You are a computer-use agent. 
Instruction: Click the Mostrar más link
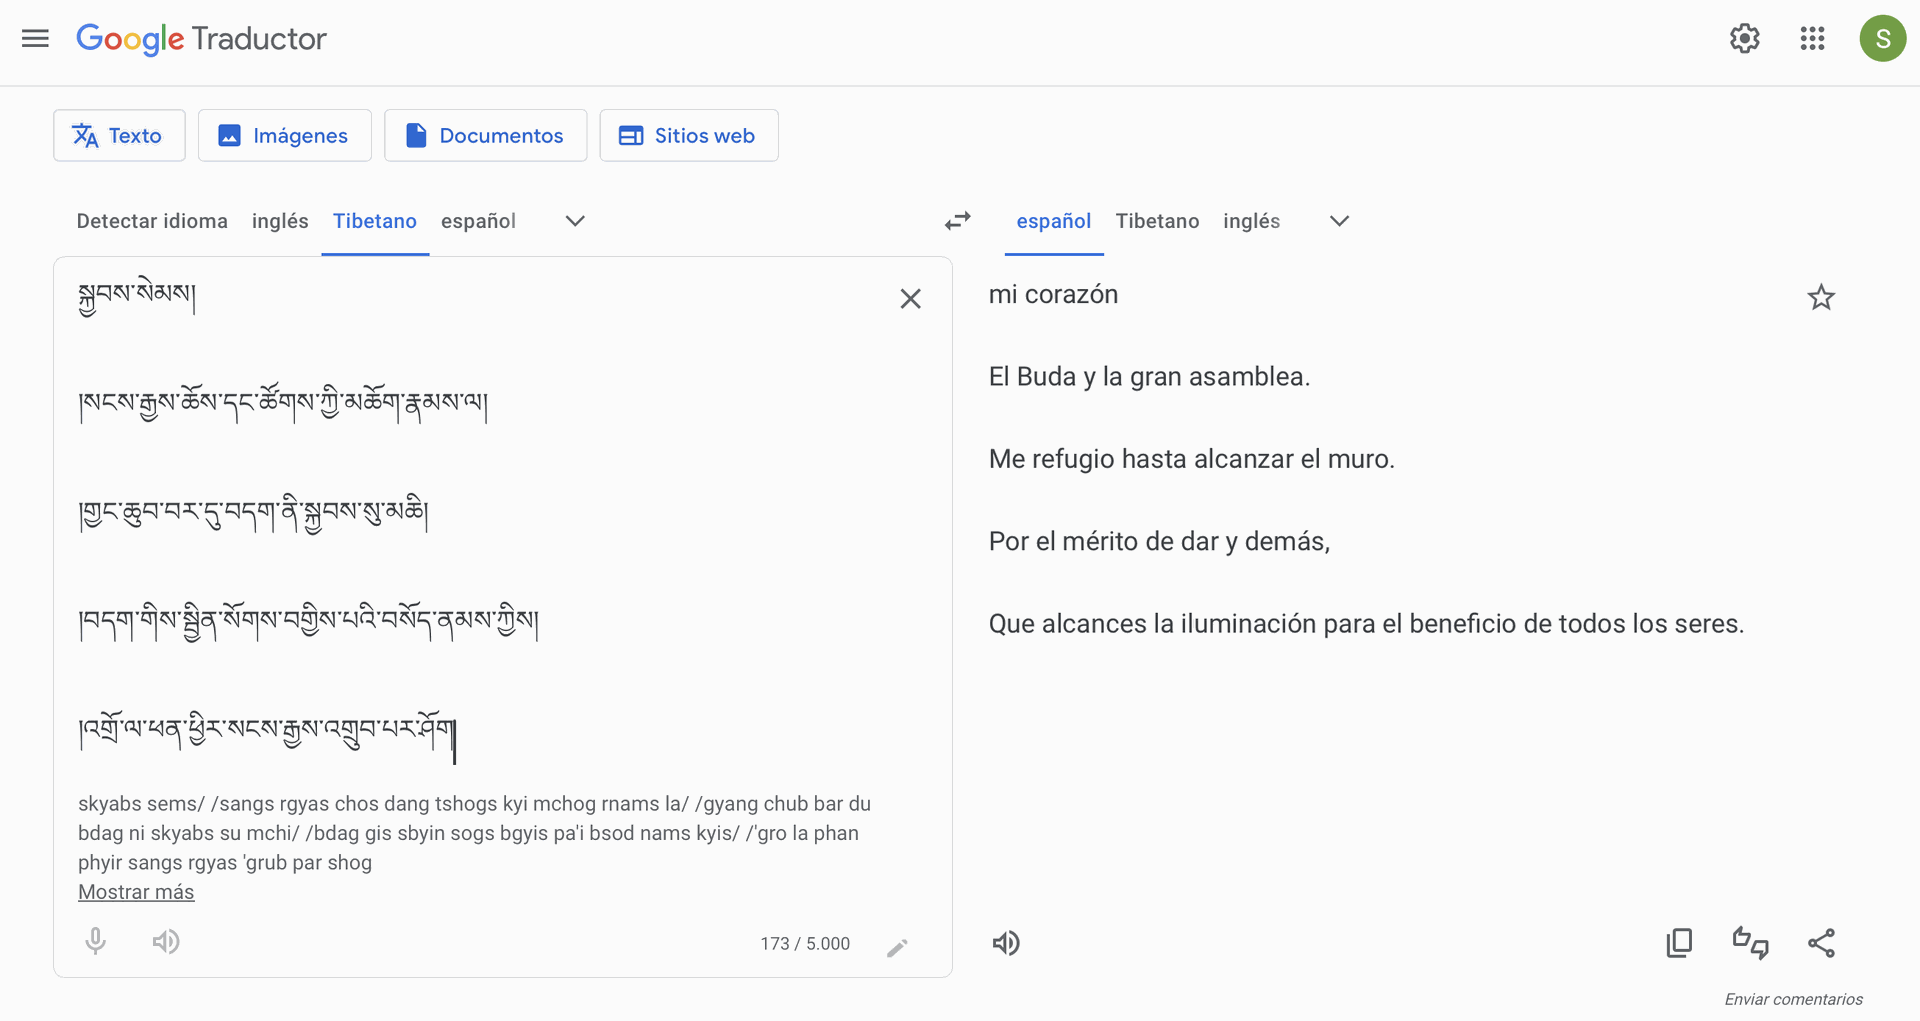136,892
